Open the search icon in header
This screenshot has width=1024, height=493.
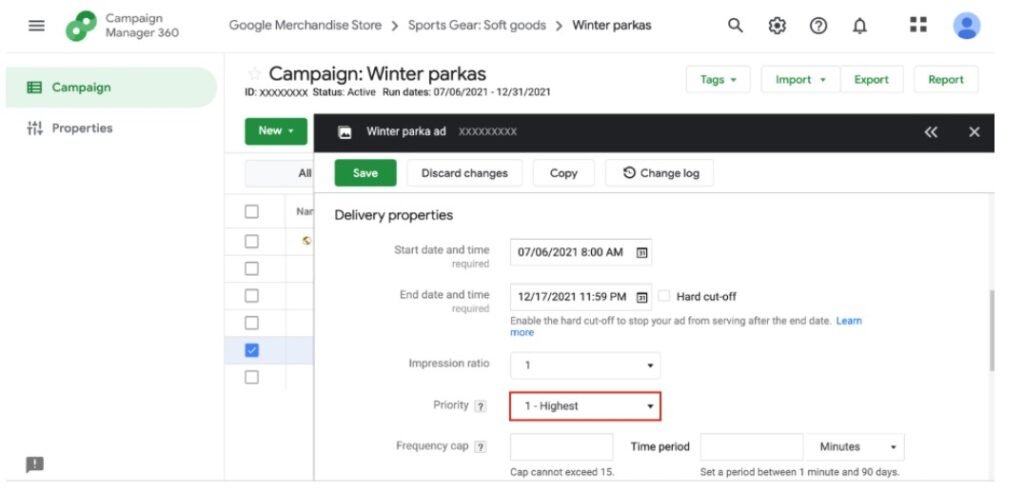tap(735, 25)
